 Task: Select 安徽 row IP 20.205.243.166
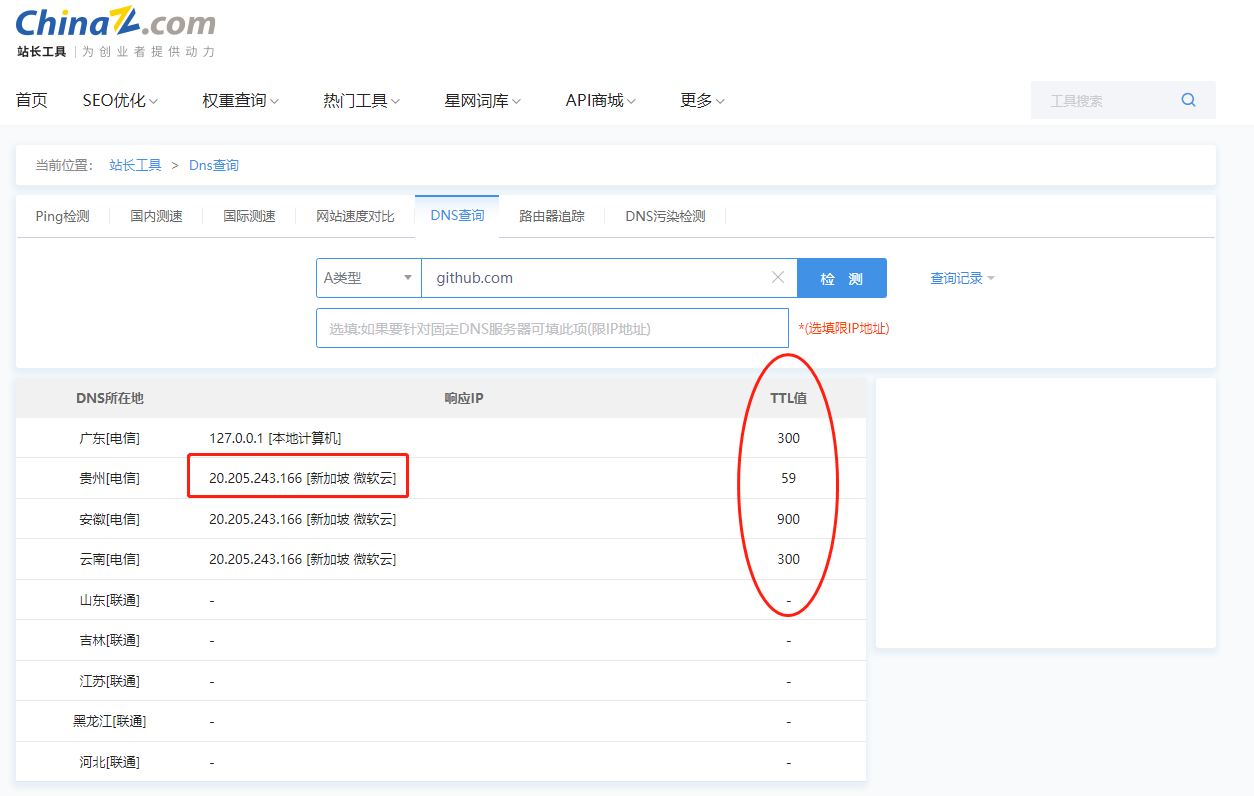302,519
